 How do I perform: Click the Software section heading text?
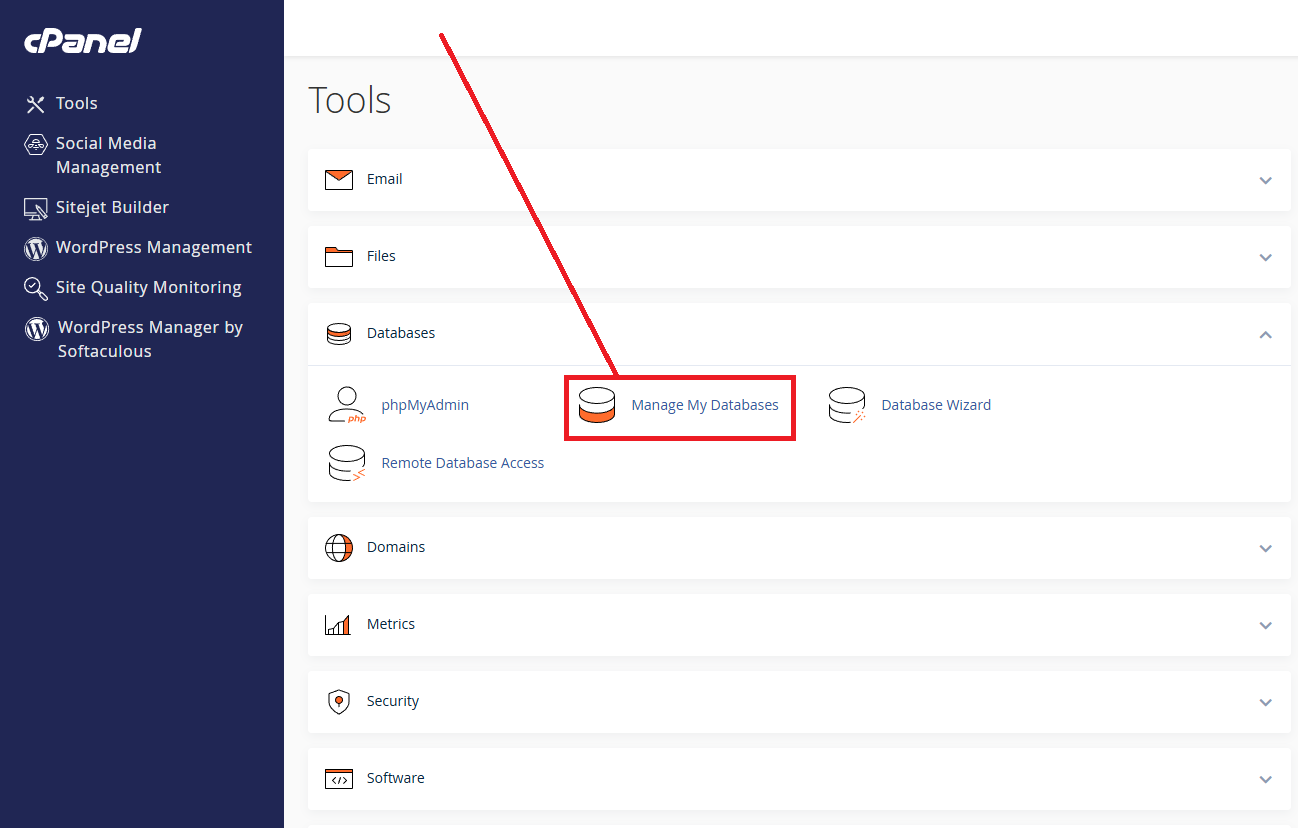pyautogui.click(x=396, y=778)
